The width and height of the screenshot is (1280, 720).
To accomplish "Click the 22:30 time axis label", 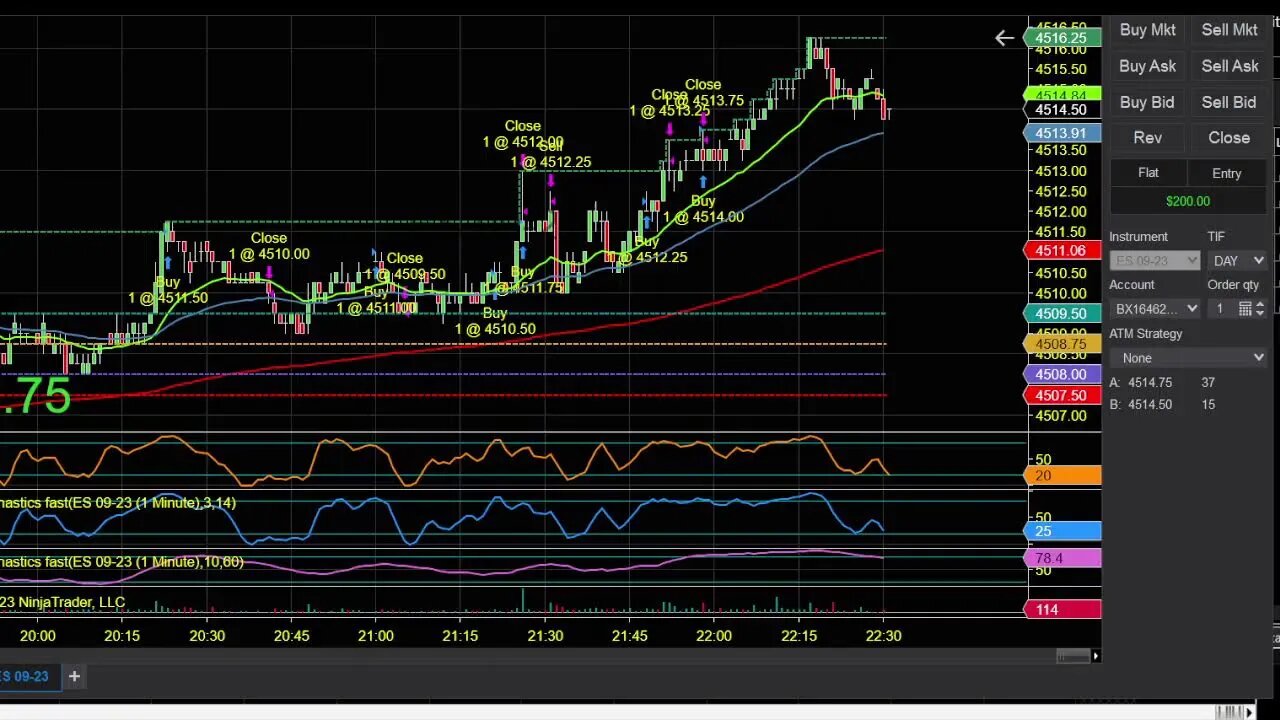I will 883,636.
